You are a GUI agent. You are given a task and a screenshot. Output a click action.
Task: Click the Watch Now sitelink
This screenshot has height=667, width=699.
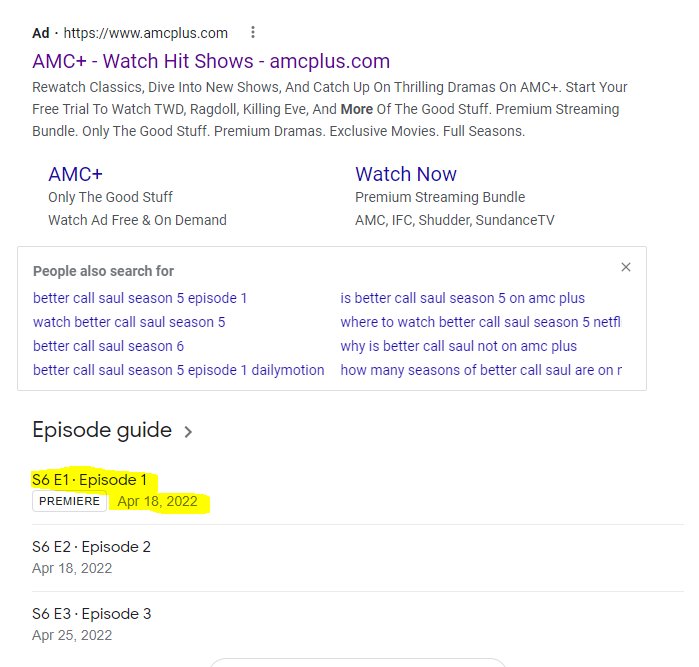(406, 174)
